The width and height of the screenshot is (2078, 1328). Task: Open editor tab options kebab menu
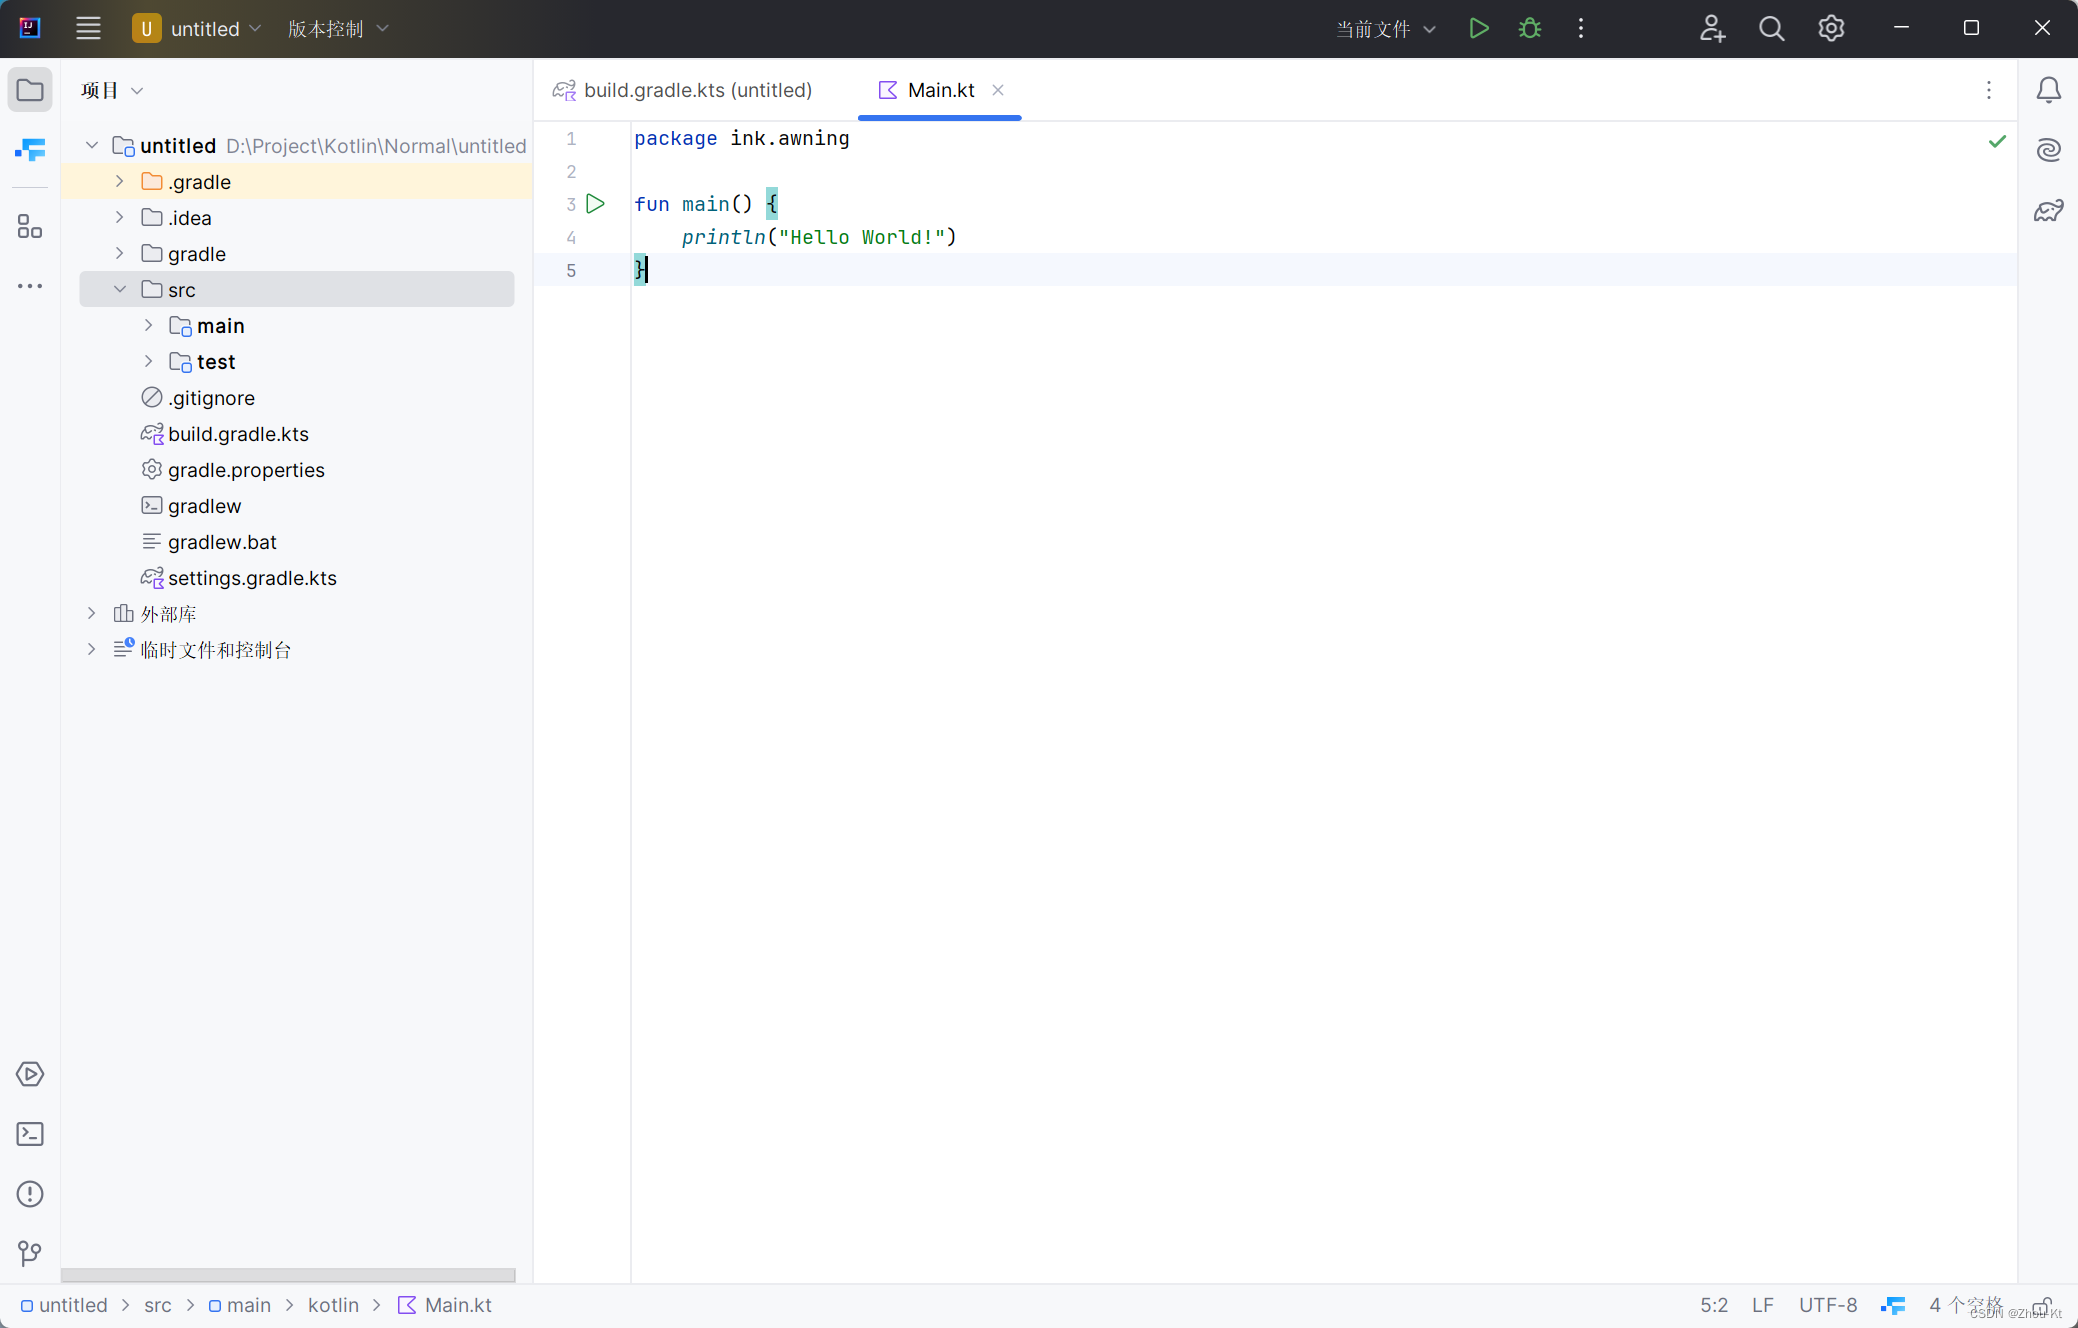click(1988, 90)
